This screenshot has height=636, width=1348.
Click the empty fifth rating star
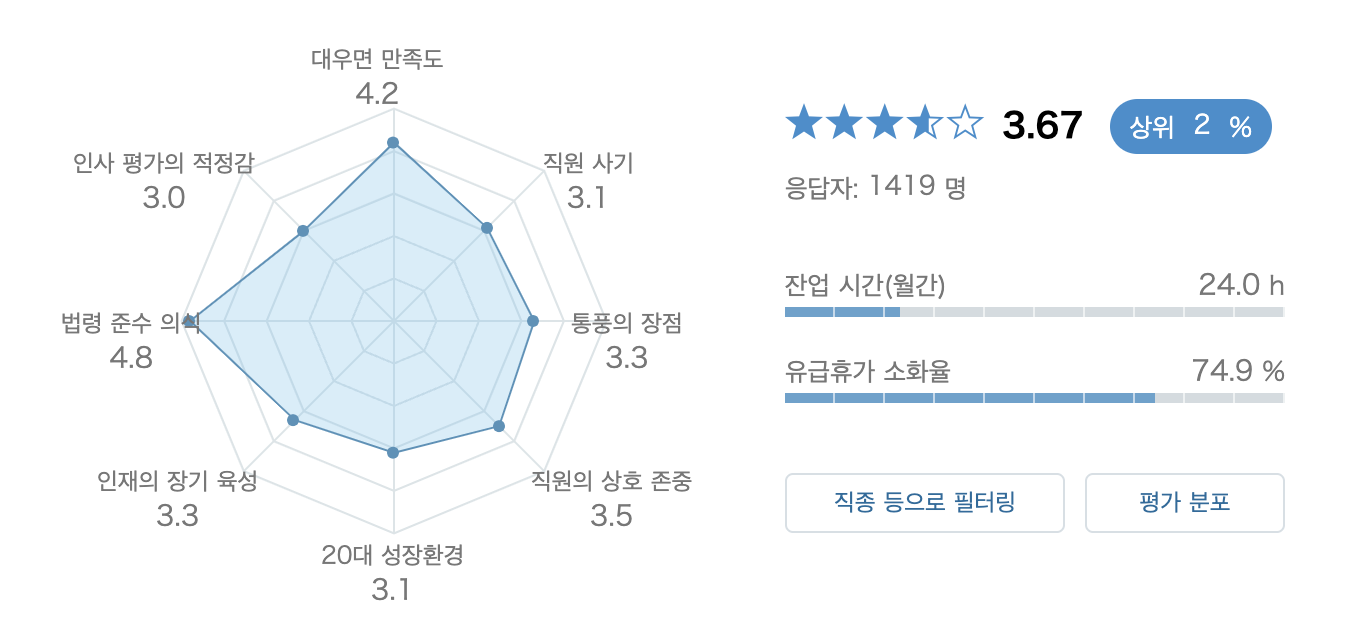point(965,125)
